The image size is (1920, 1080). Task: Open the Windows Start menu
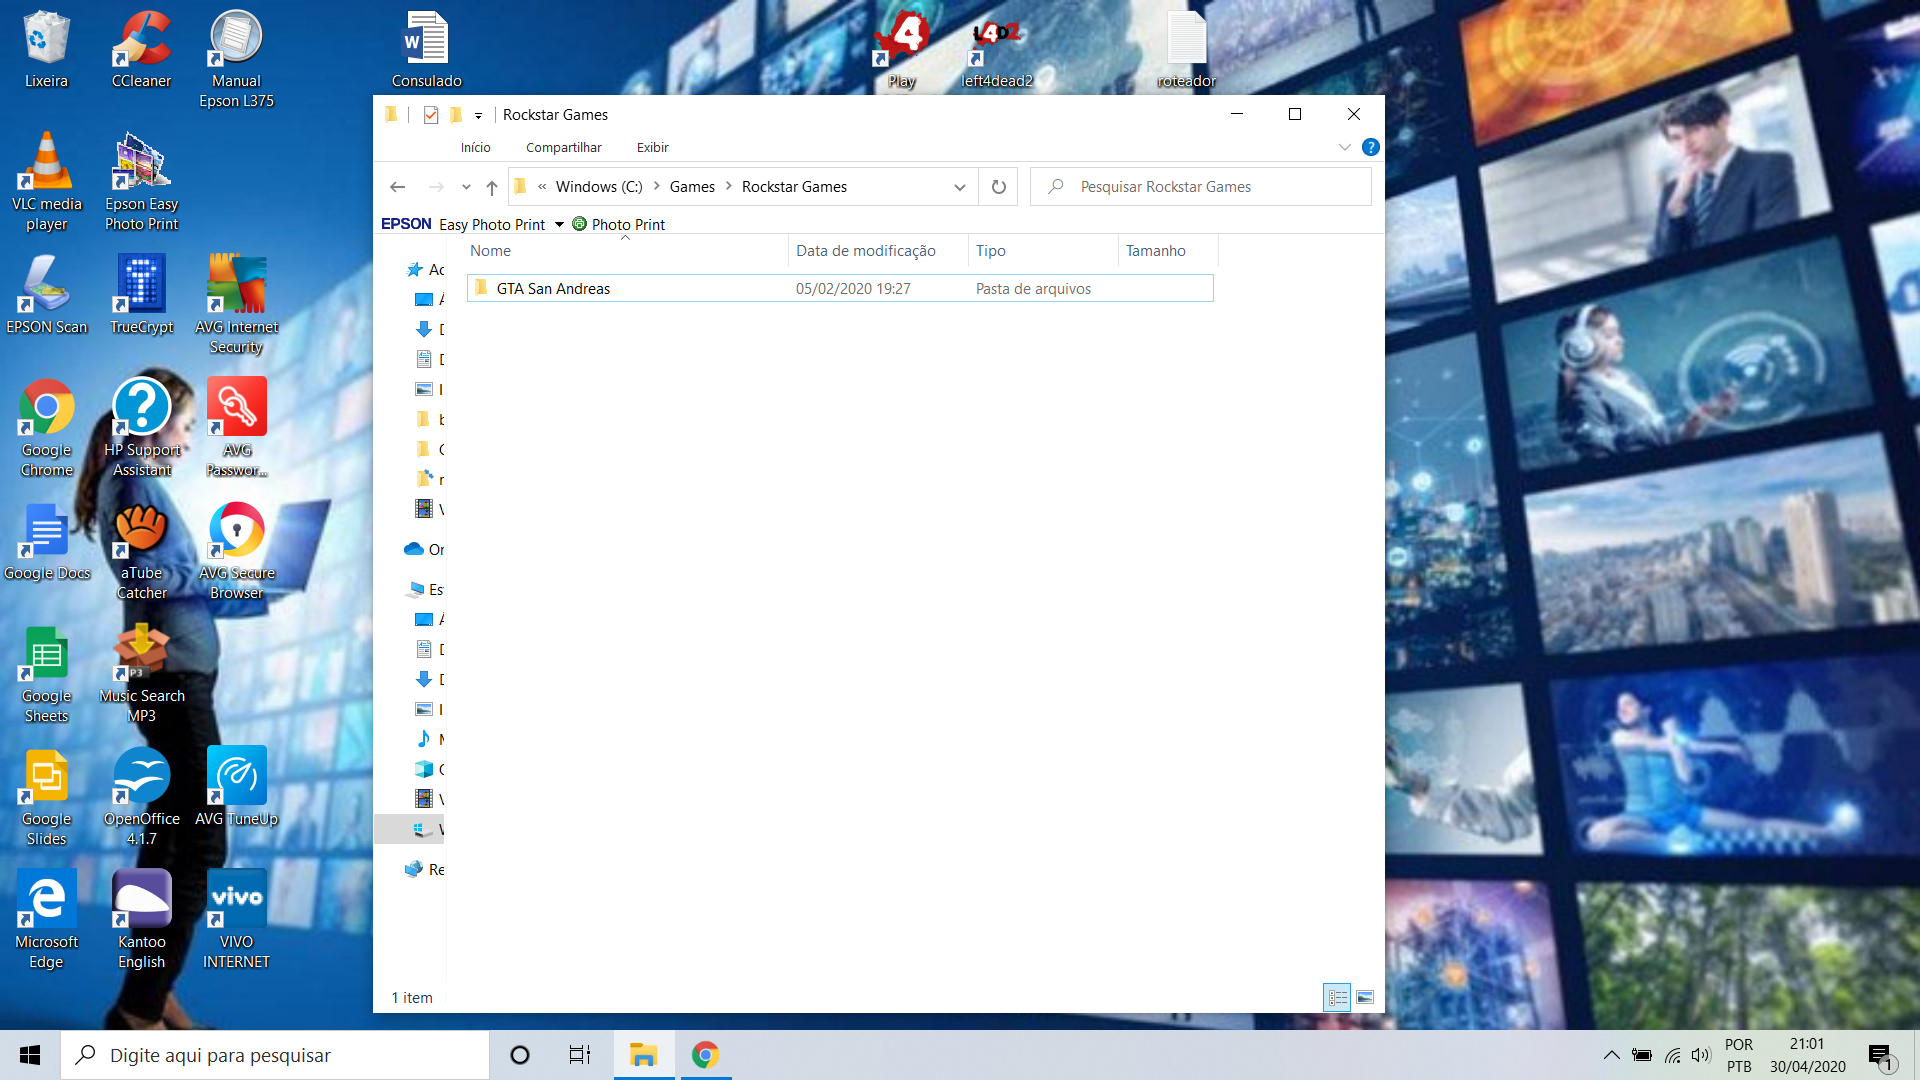(30, 1055)
